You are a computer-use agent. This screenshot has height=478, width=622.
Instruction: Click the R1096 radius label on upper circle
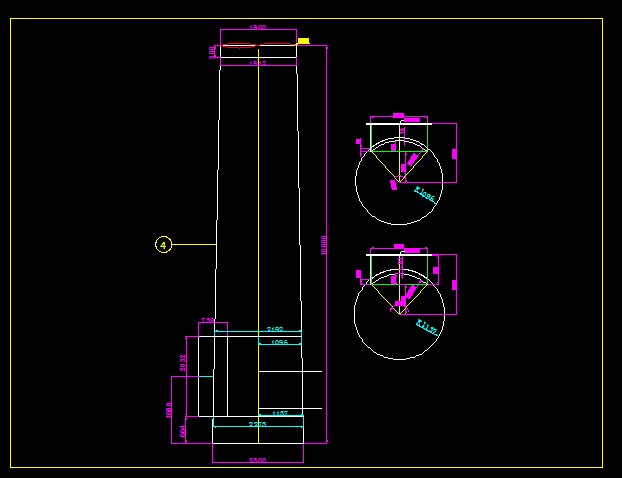tap(425, 193)
